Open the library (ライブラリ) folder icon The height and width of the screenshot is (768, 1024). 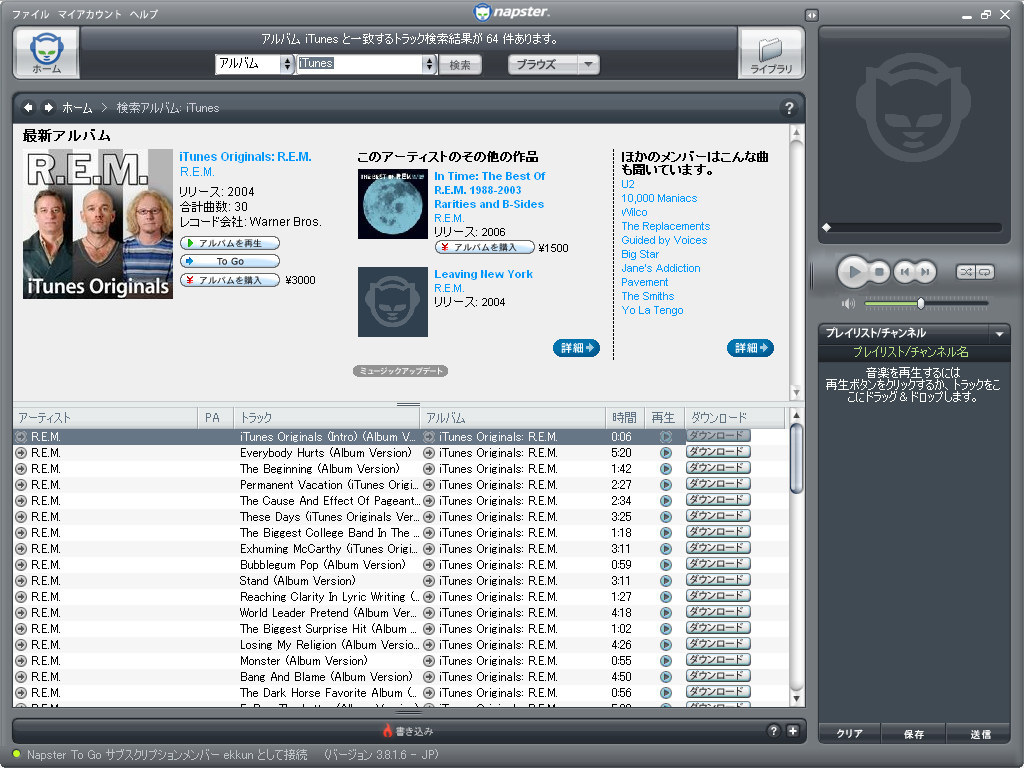click(771, 54)
